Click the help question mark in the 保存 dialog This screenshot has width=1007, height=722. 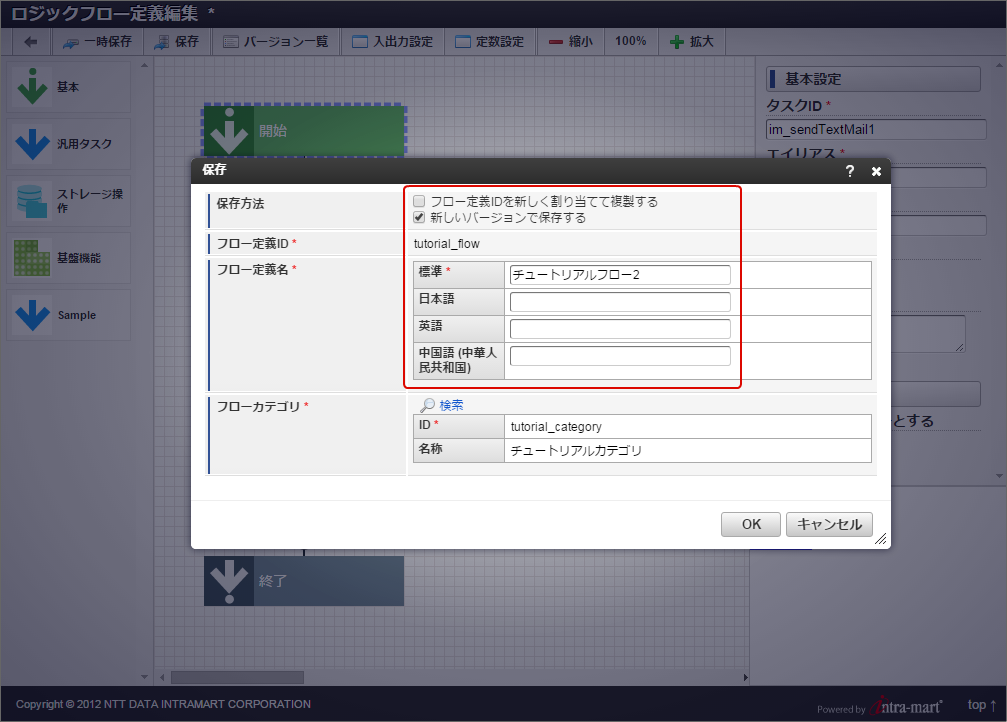pyautogui.click(x=849, y=170)
